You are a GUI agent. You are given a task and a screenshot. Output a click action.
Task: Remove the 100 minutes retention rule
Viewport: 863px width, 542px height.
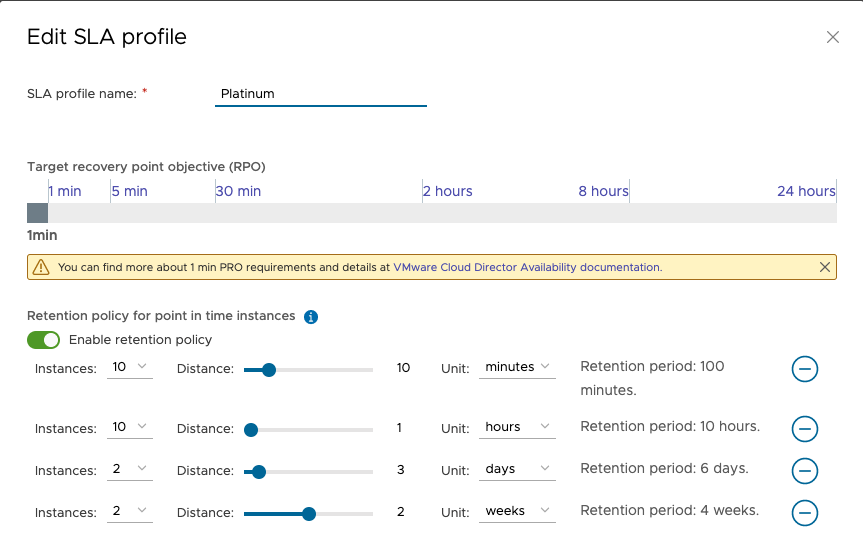[804, 369]
